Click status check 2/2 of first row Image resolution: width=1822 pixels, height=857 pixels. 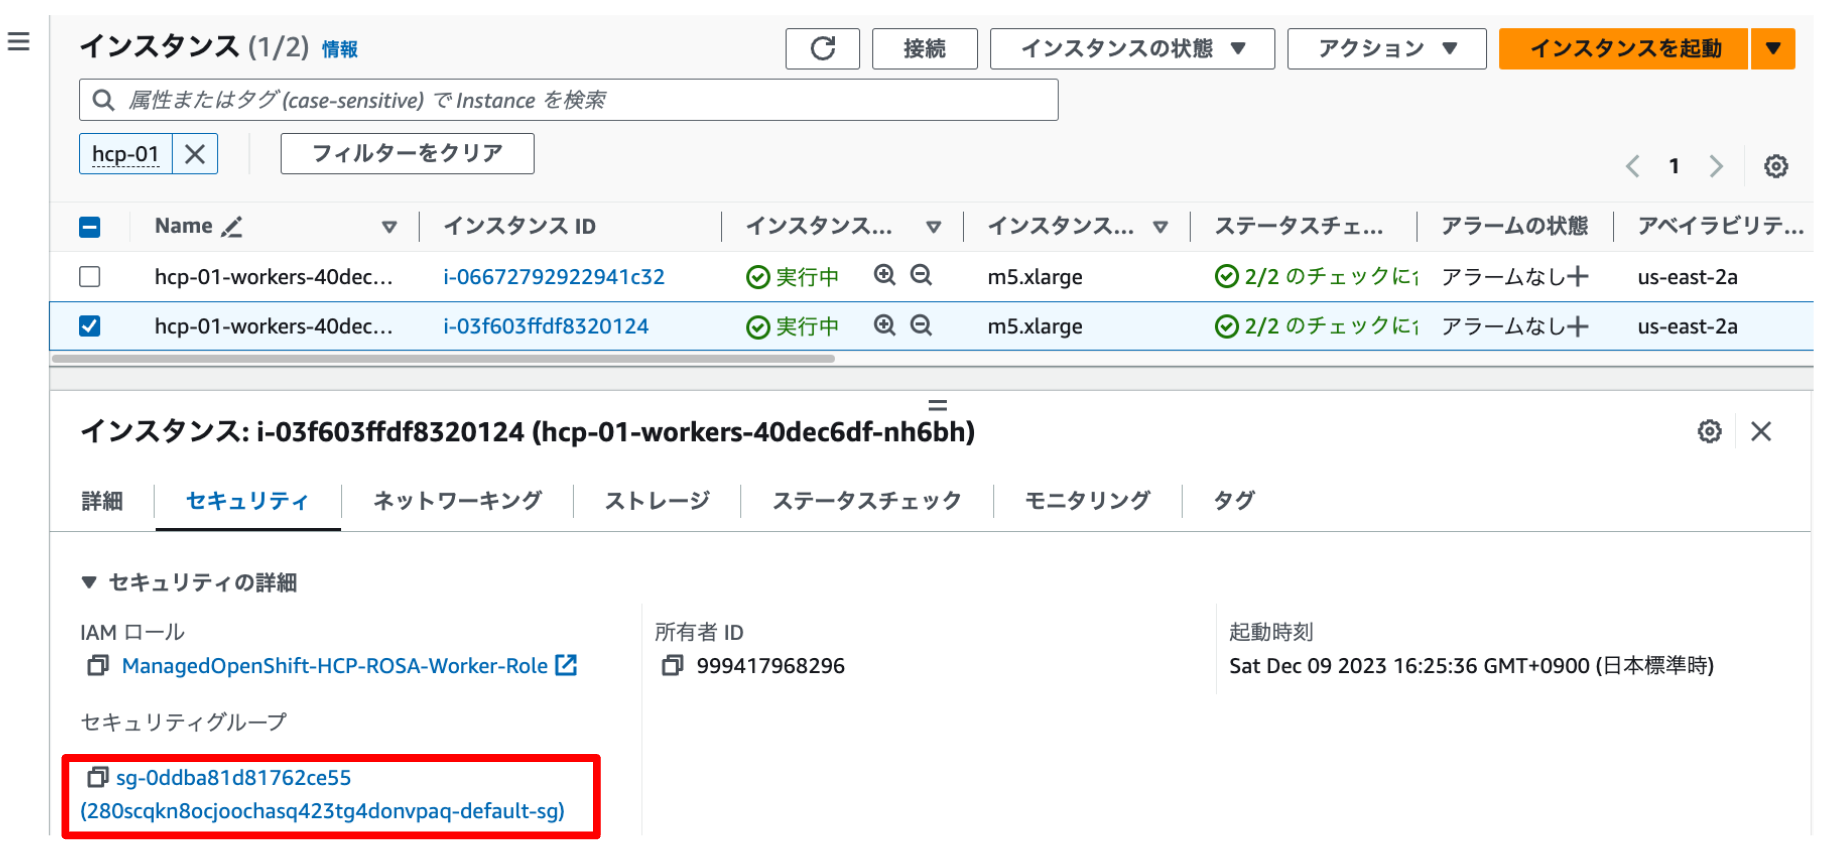click(1316, 276)
